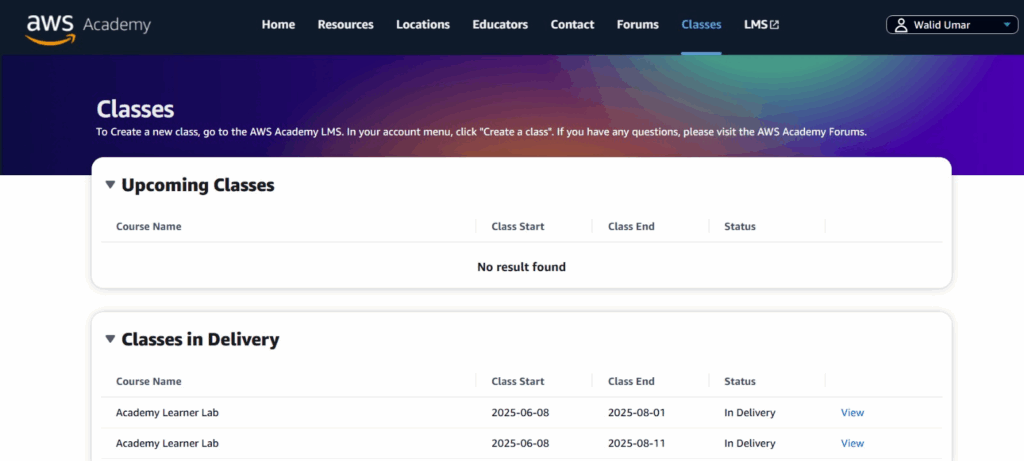Click the AWS Academy logo
Image resolution: width=1024 pixels, height=461 pixels.
[x=88, y=26]
